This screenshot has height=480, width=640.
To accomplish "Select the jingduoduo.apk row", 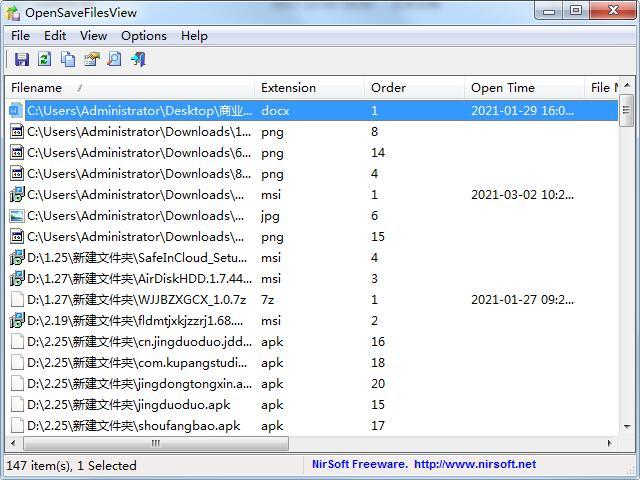I will pyautogui.click(x=128, y=405).
